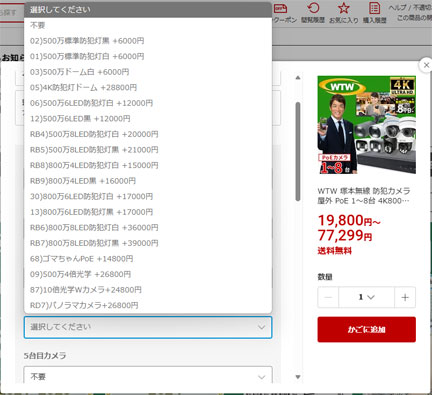Image resolution: width=432 pixels, height=395 pixels.
Task: Decrease quantity with minus button
Action: coord(328,297)
